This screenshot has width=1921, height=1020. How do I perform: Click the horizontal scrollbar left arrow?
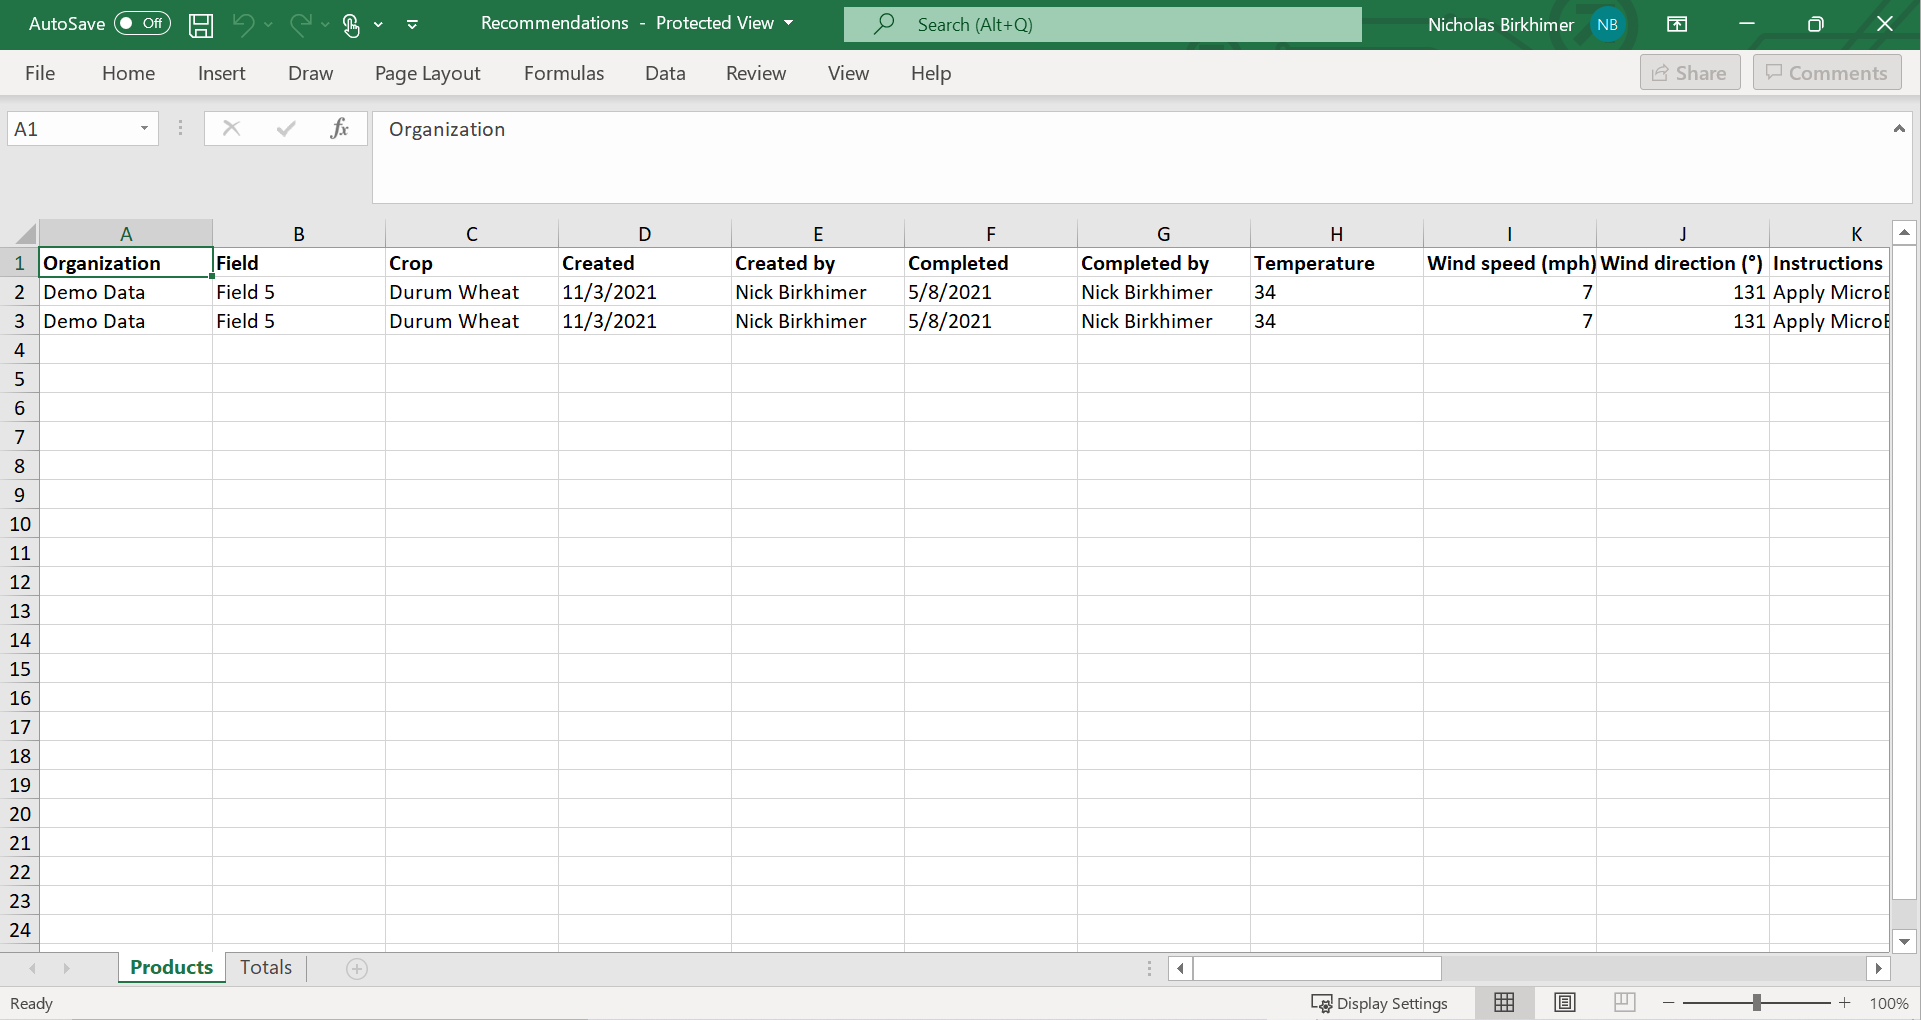pyautogui.click(x=1180, y=968)
